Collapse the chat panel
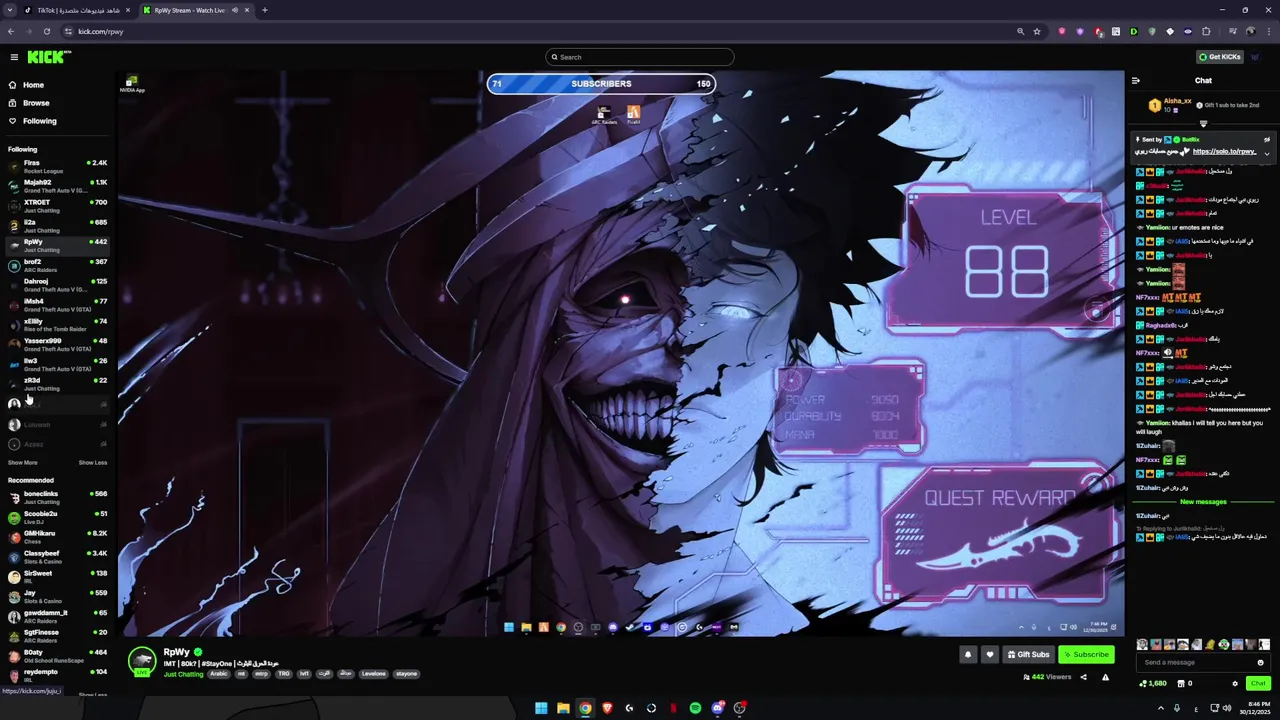 1135,81
